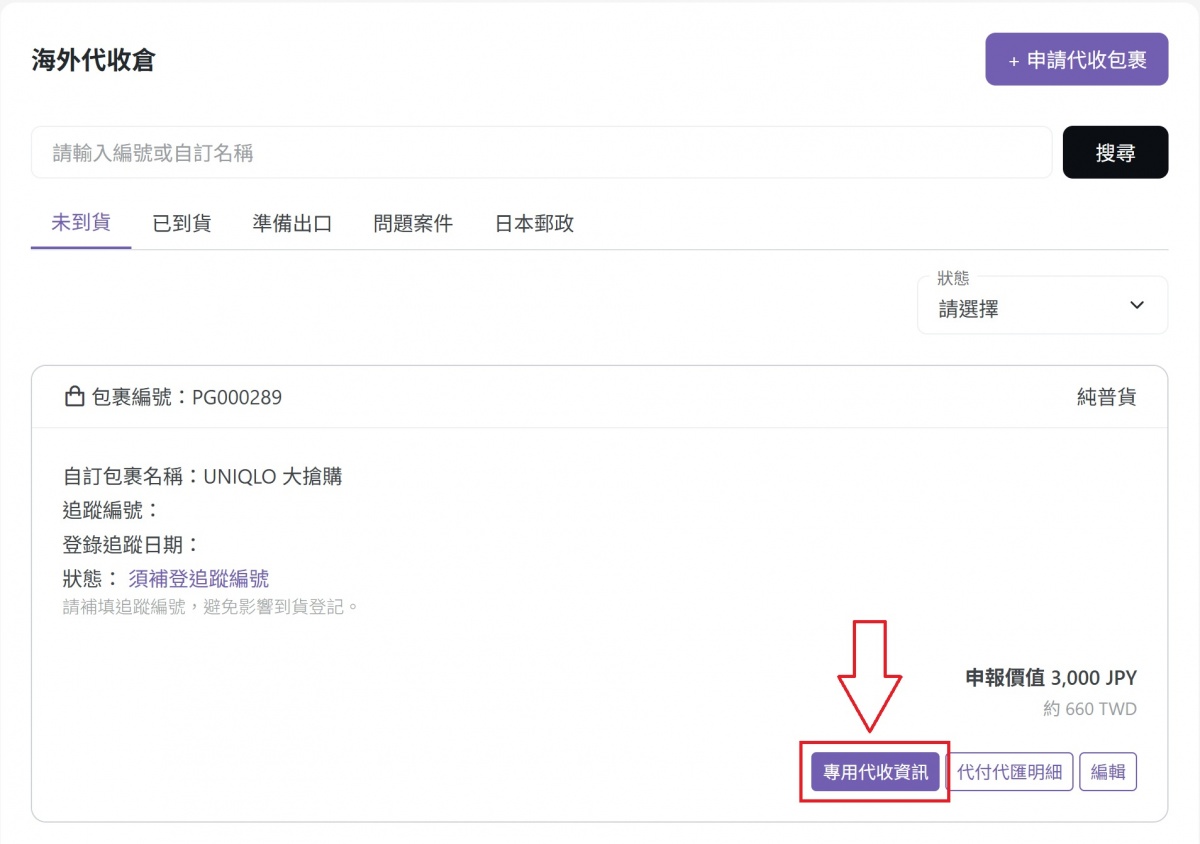Switch to the 已到貨 tab
The width and height of the screenshot is (1200, 844).
[182, 223]
